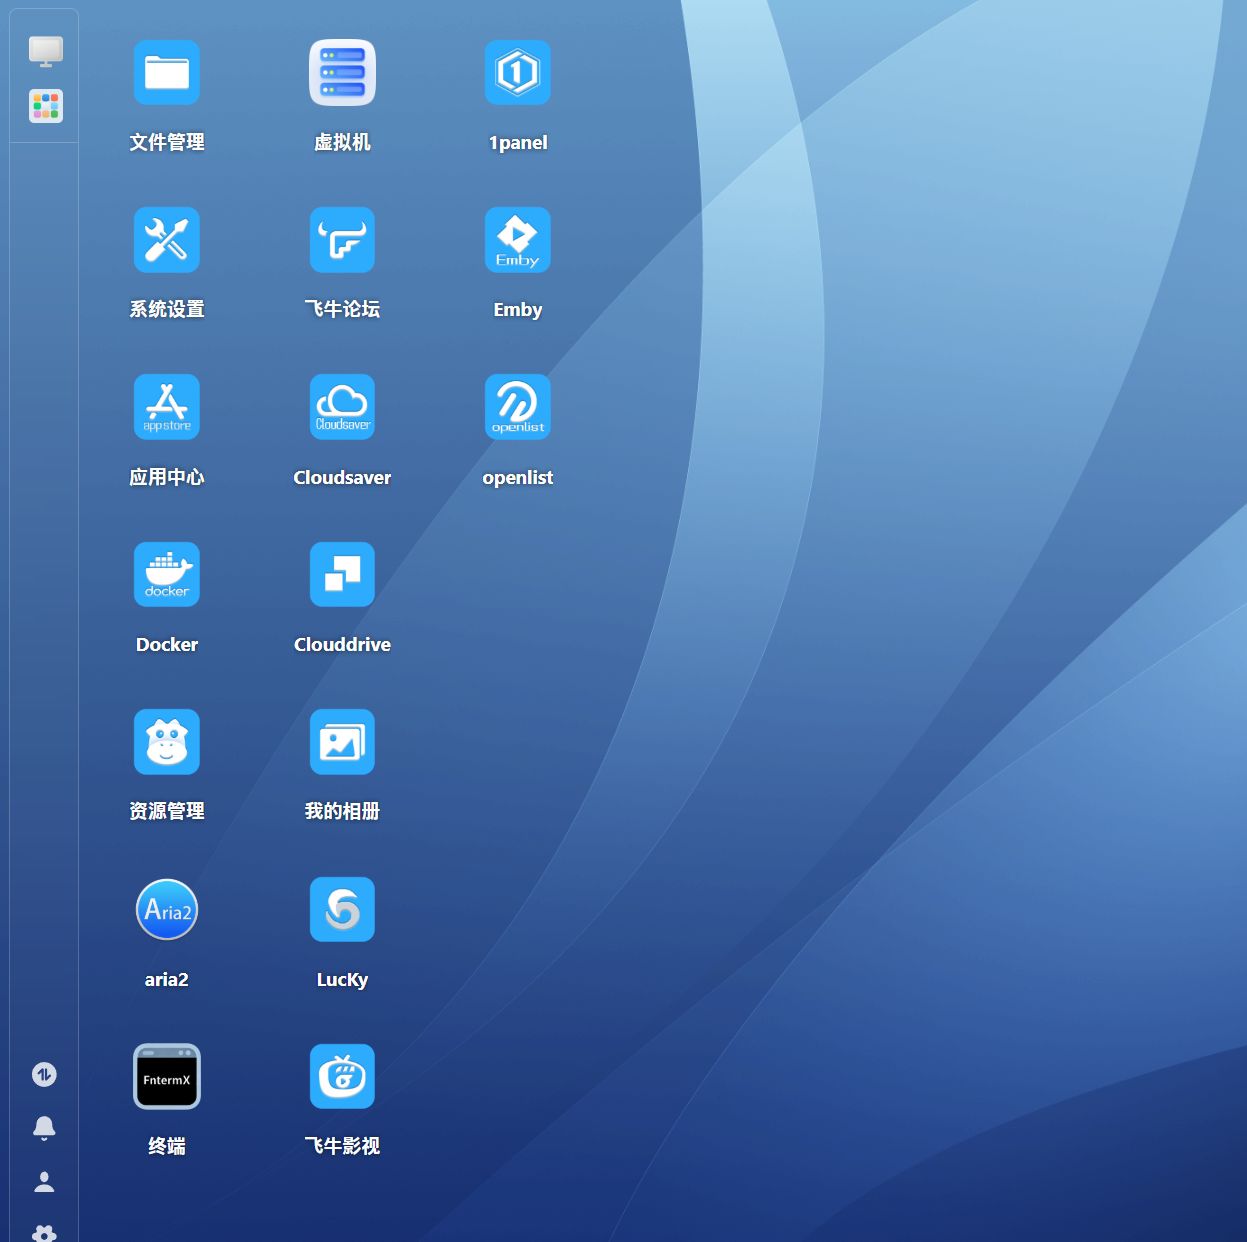
Task: Open 系统设置 system settings icon
Action: (x=167, y=240)
